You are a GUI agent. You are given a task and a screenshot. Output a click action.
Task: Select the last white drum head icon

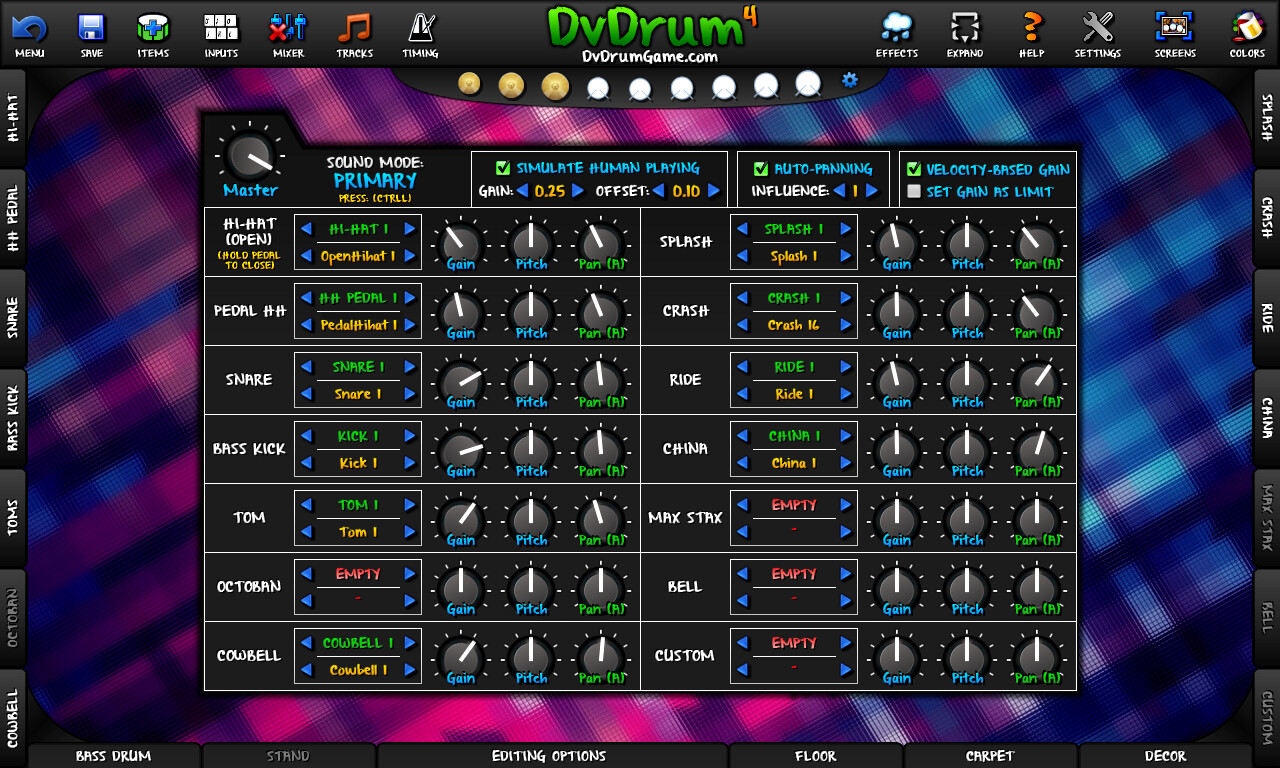pos(808,84)
